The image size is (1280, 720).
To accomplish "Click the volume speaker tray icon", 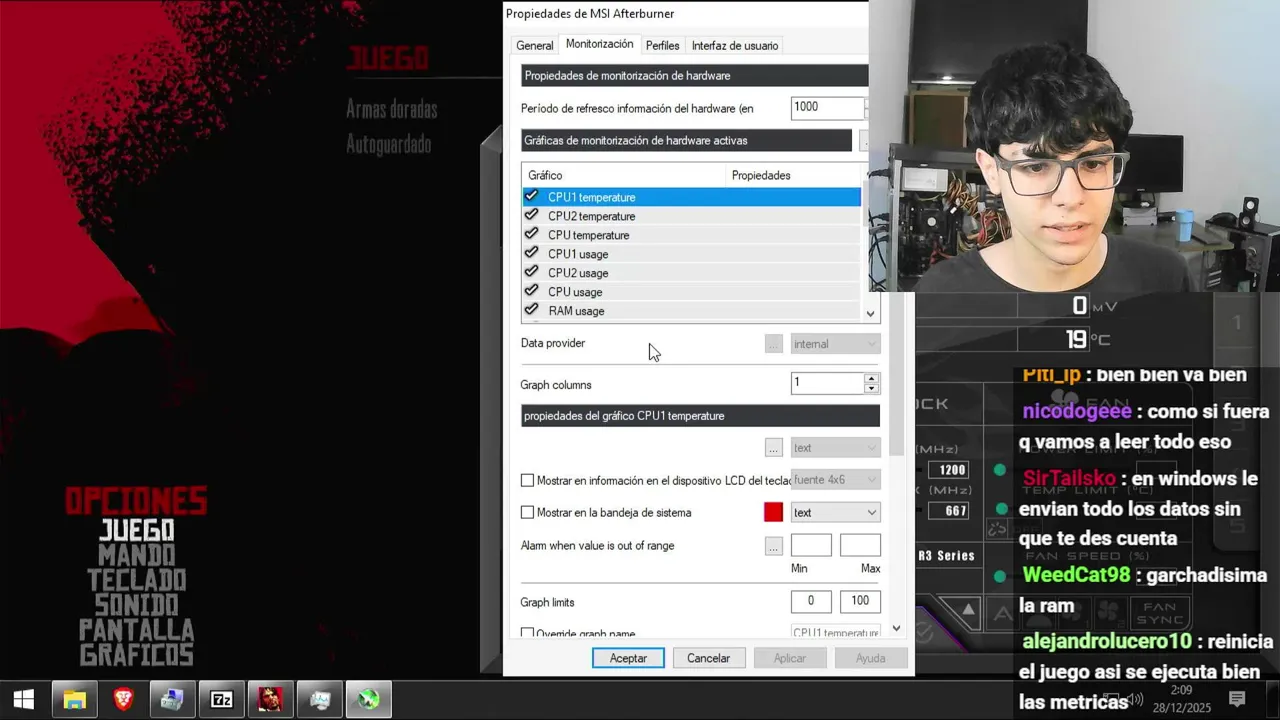I will pyautogui.click(x=1134, y=699).
